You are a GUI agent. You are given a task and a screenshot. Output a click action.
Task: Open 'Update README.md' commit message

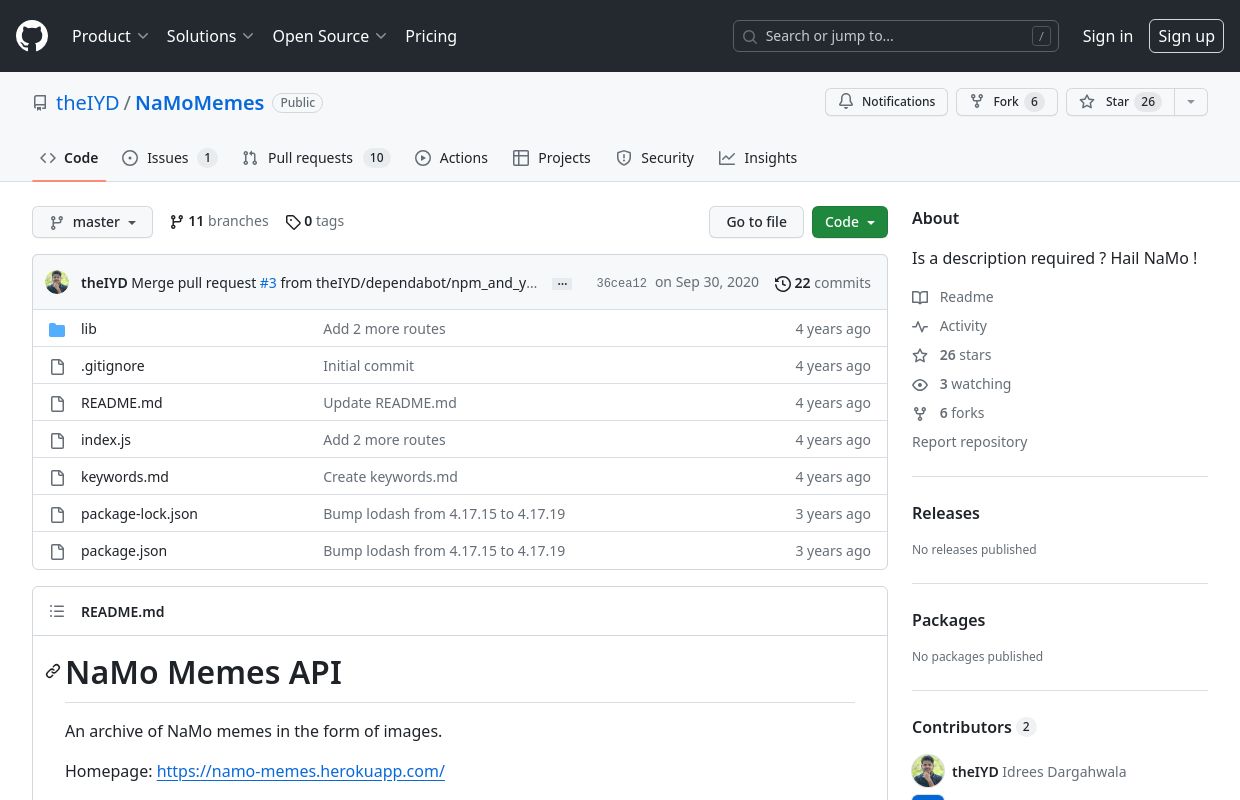[x=390, y=403]
